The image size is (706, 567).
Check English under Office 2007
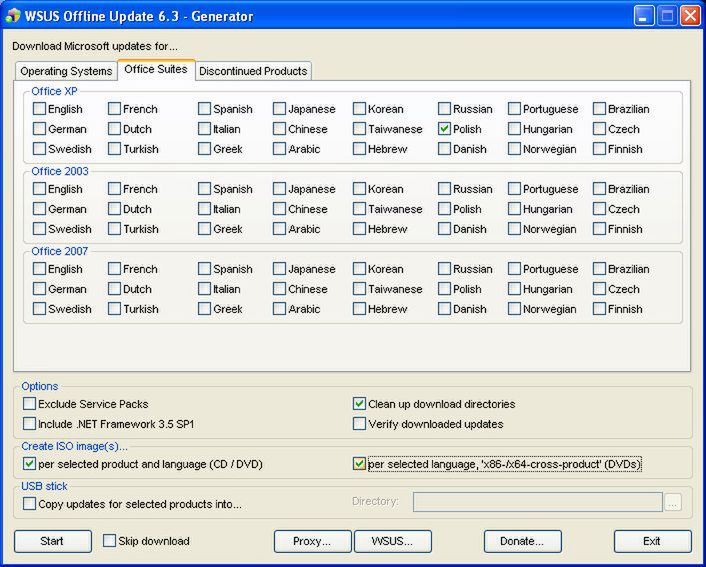pyautogui.click(x=39, y=269)
